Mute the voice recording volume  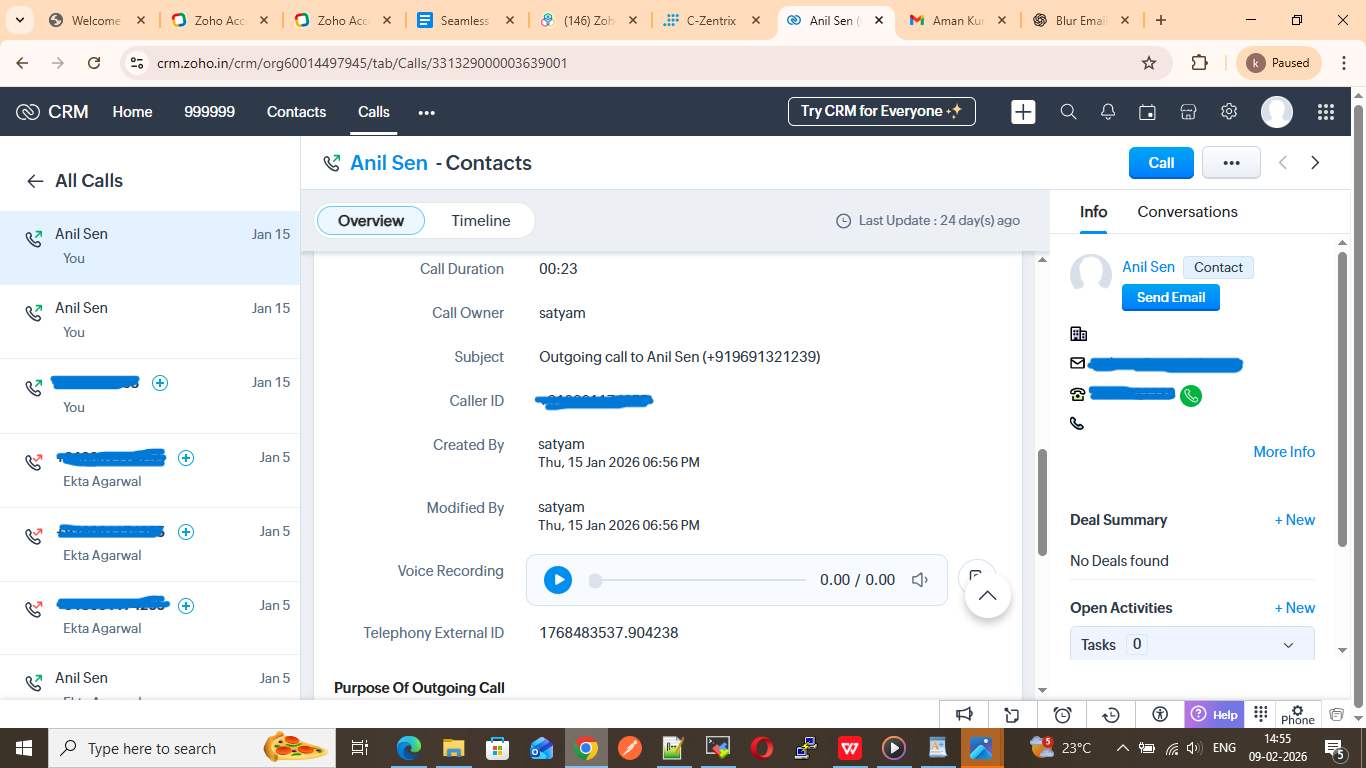920,580
